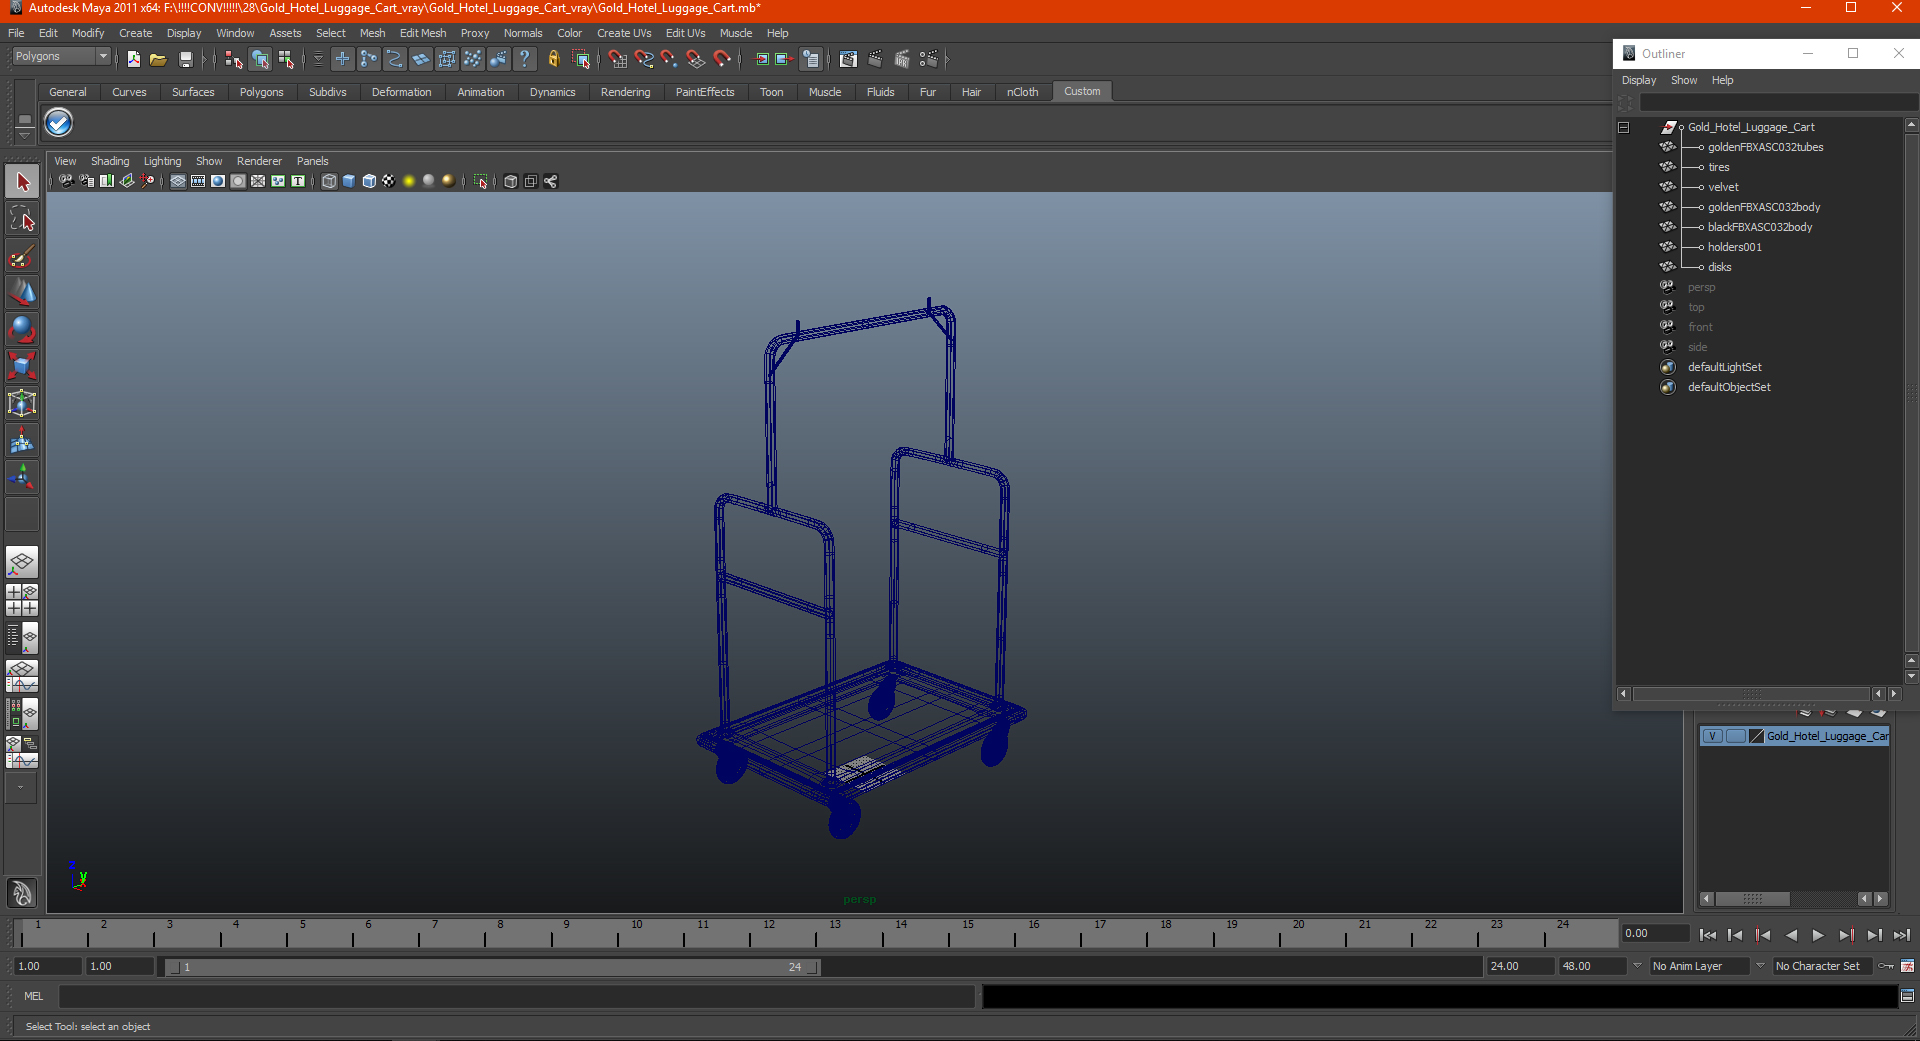Switch to Persp/Outliner layout

tap(22, 638)
